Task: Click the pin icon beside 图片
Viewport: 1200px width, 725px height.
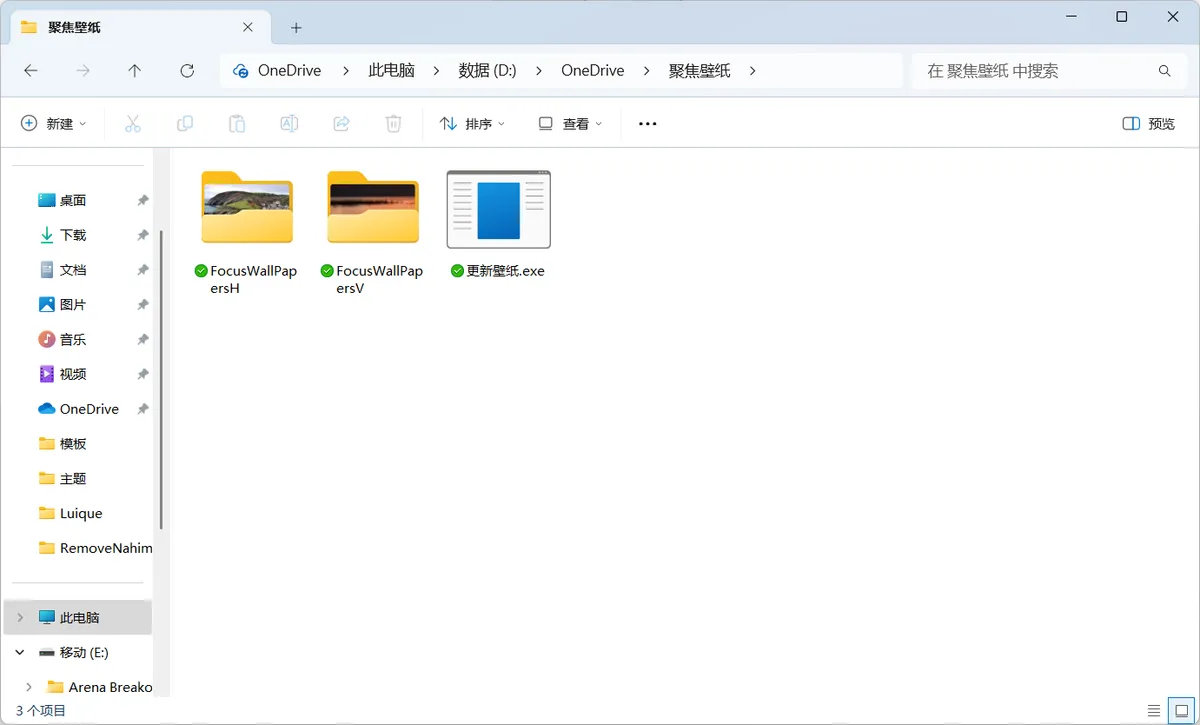Action: pyautogui.click(x=143, y=304)
